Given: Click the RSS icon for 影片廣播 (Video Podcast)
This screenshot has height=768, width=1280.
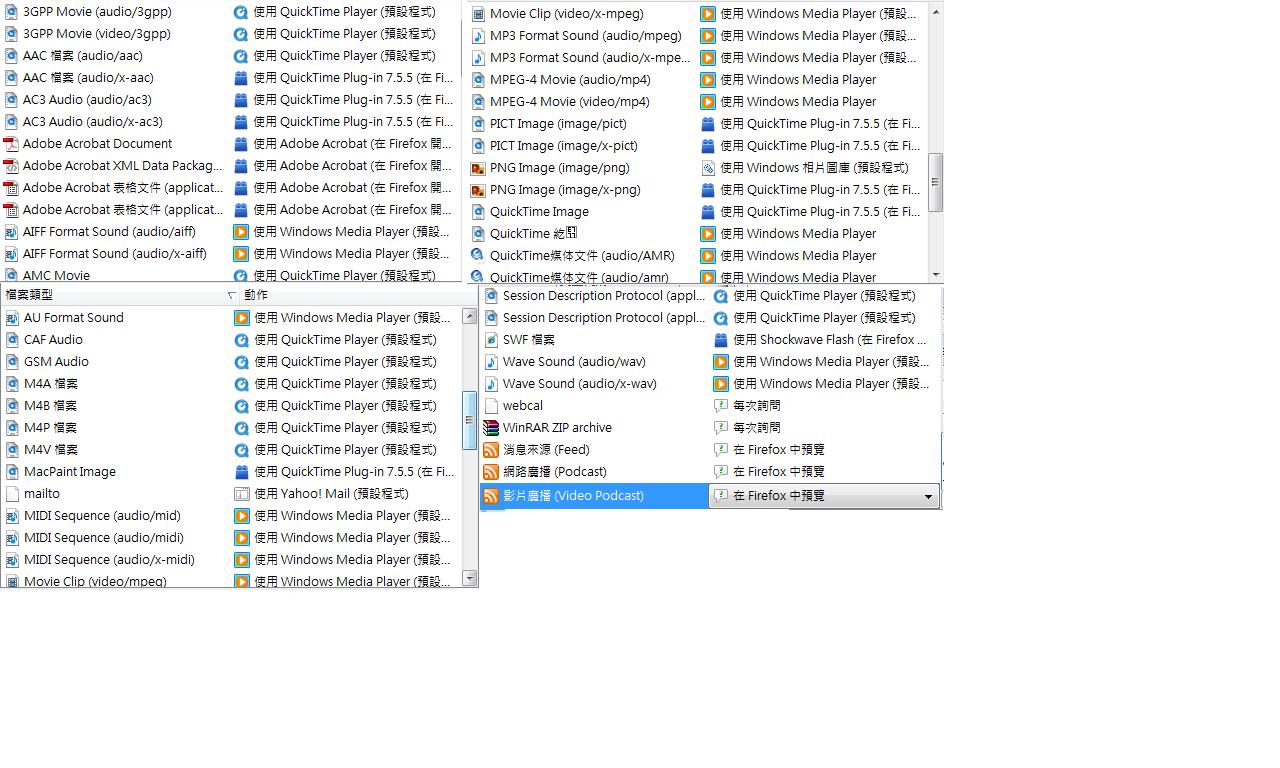Looking at the screenshot, I should point(491,496).
